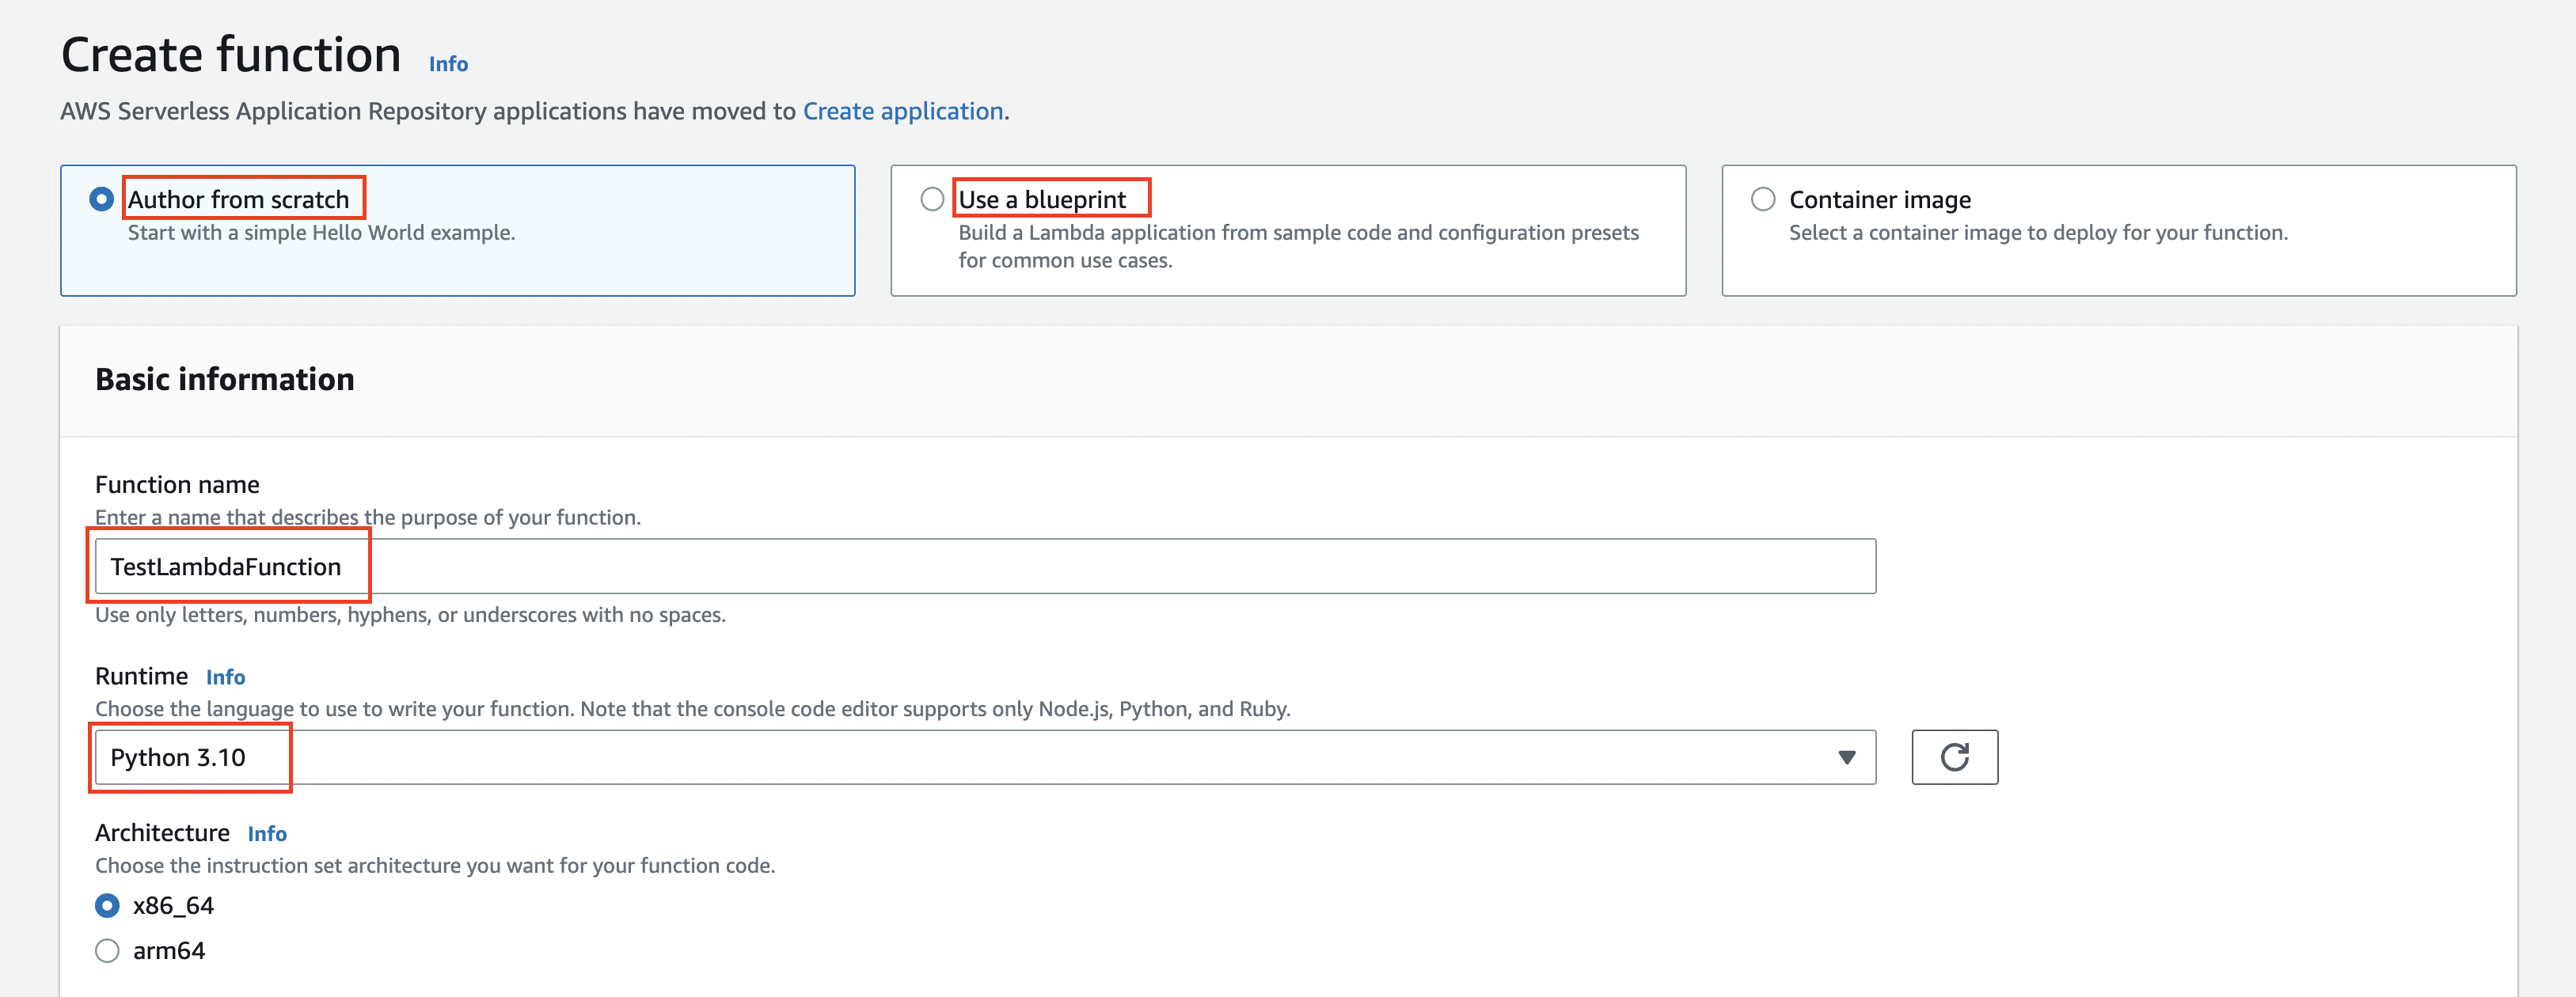Image resolution: width=2576 pixels, height=997 pixels.
Task: Click the 'Use only letters, numbers, hyphens' hint text
Action: click(x=410, y=615)
